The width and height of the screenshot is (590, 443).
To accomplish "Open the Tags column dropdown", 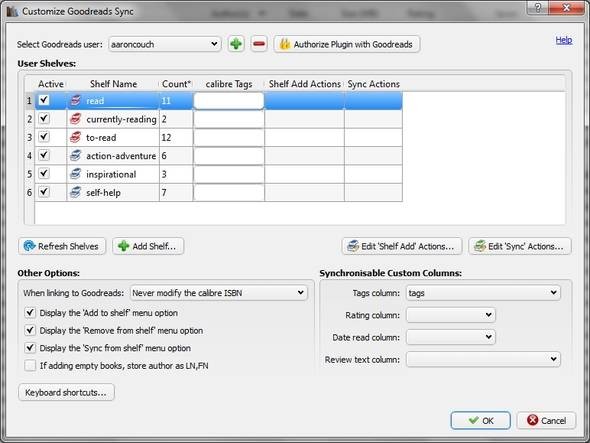I will [483, 293].
